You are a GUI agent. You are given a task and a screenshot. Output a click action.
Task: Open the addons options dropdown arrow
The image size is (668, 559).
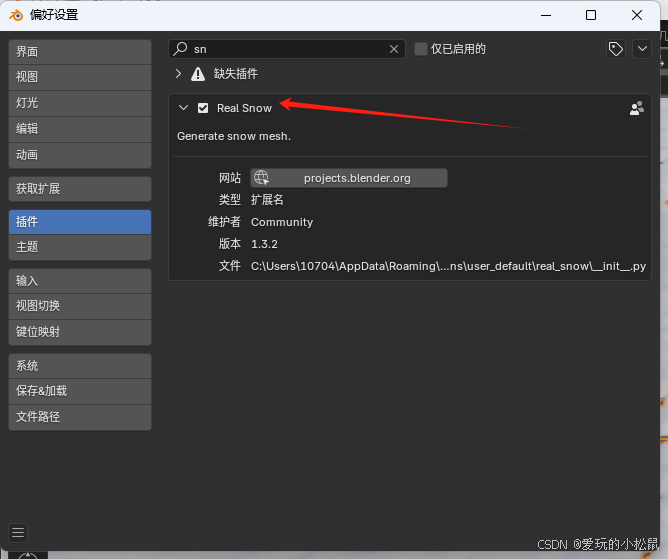[642, 49]
